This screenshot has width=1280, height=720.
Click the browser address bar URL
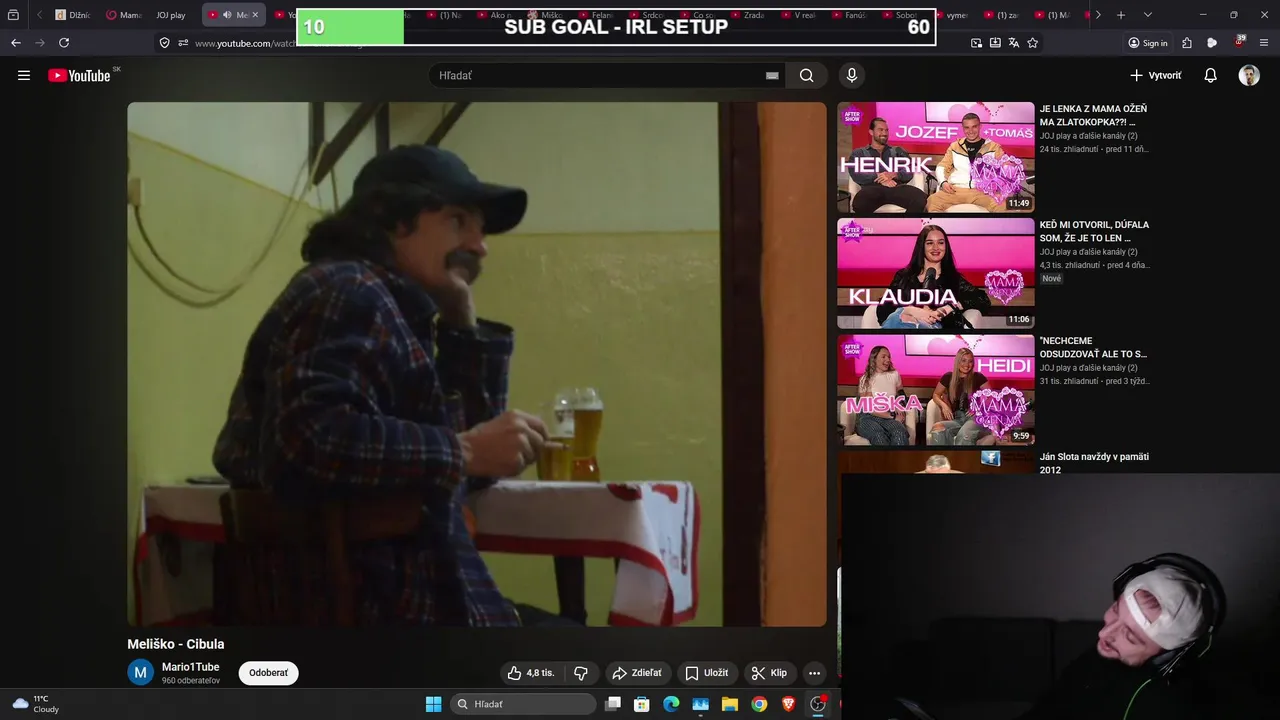click(x=245, y=43)
